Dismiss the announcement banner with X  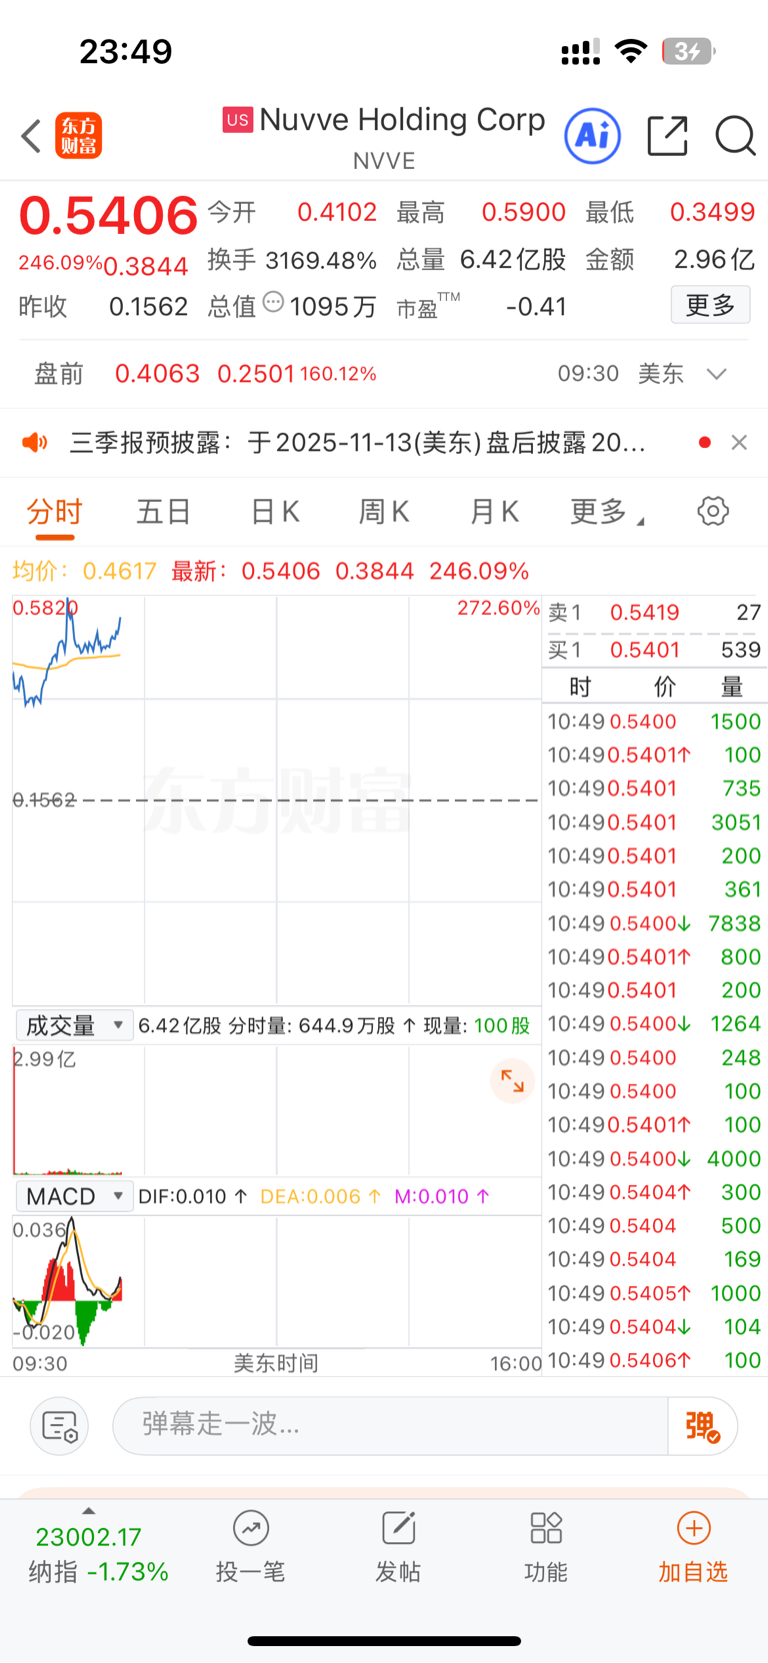coord(739,442)
